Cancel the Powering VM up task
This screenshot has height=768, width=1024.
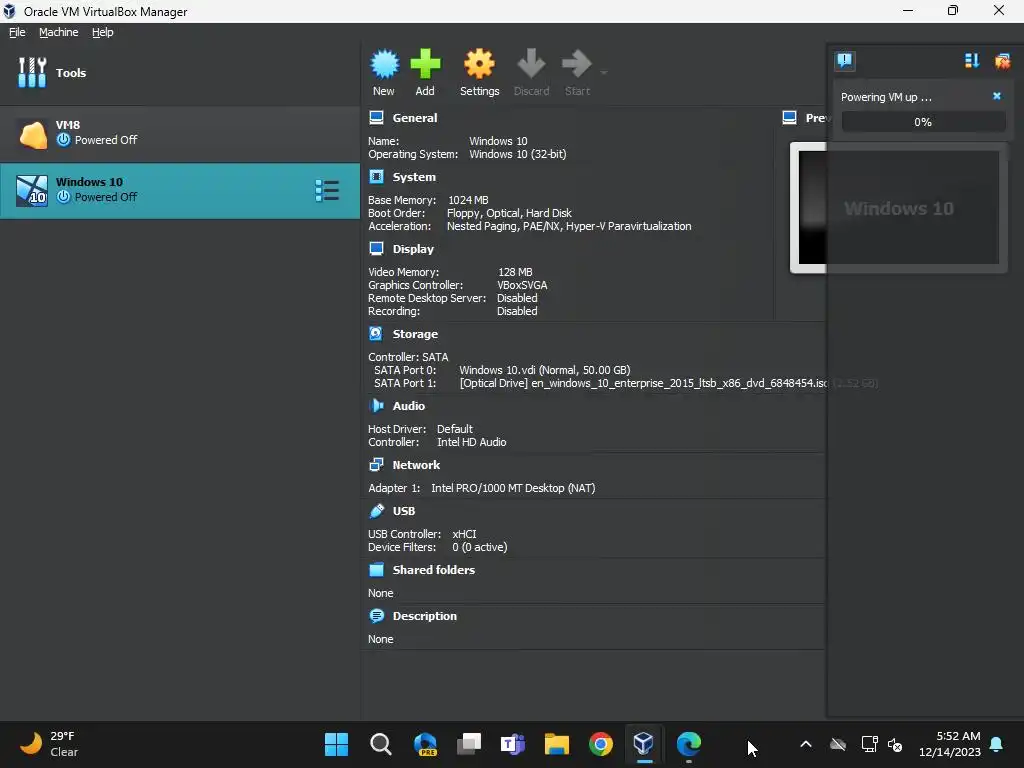coord(997,96)
